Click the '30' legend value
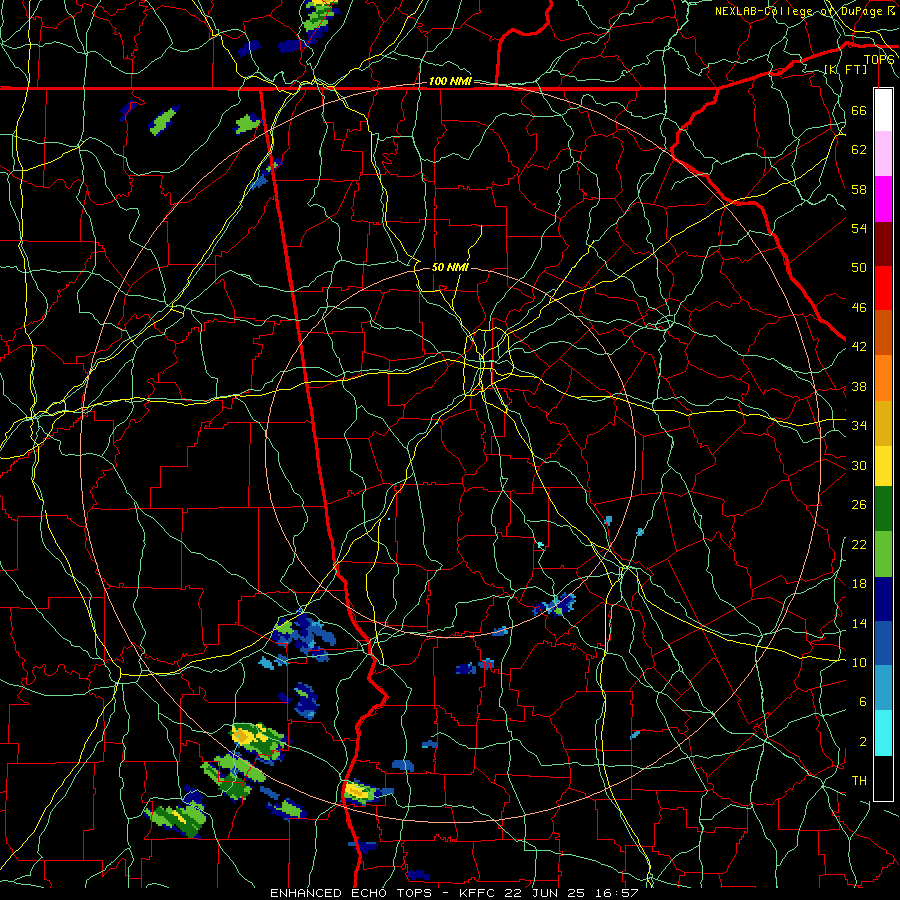Screen dimensions: 900x900 click(x=859, y=465)
